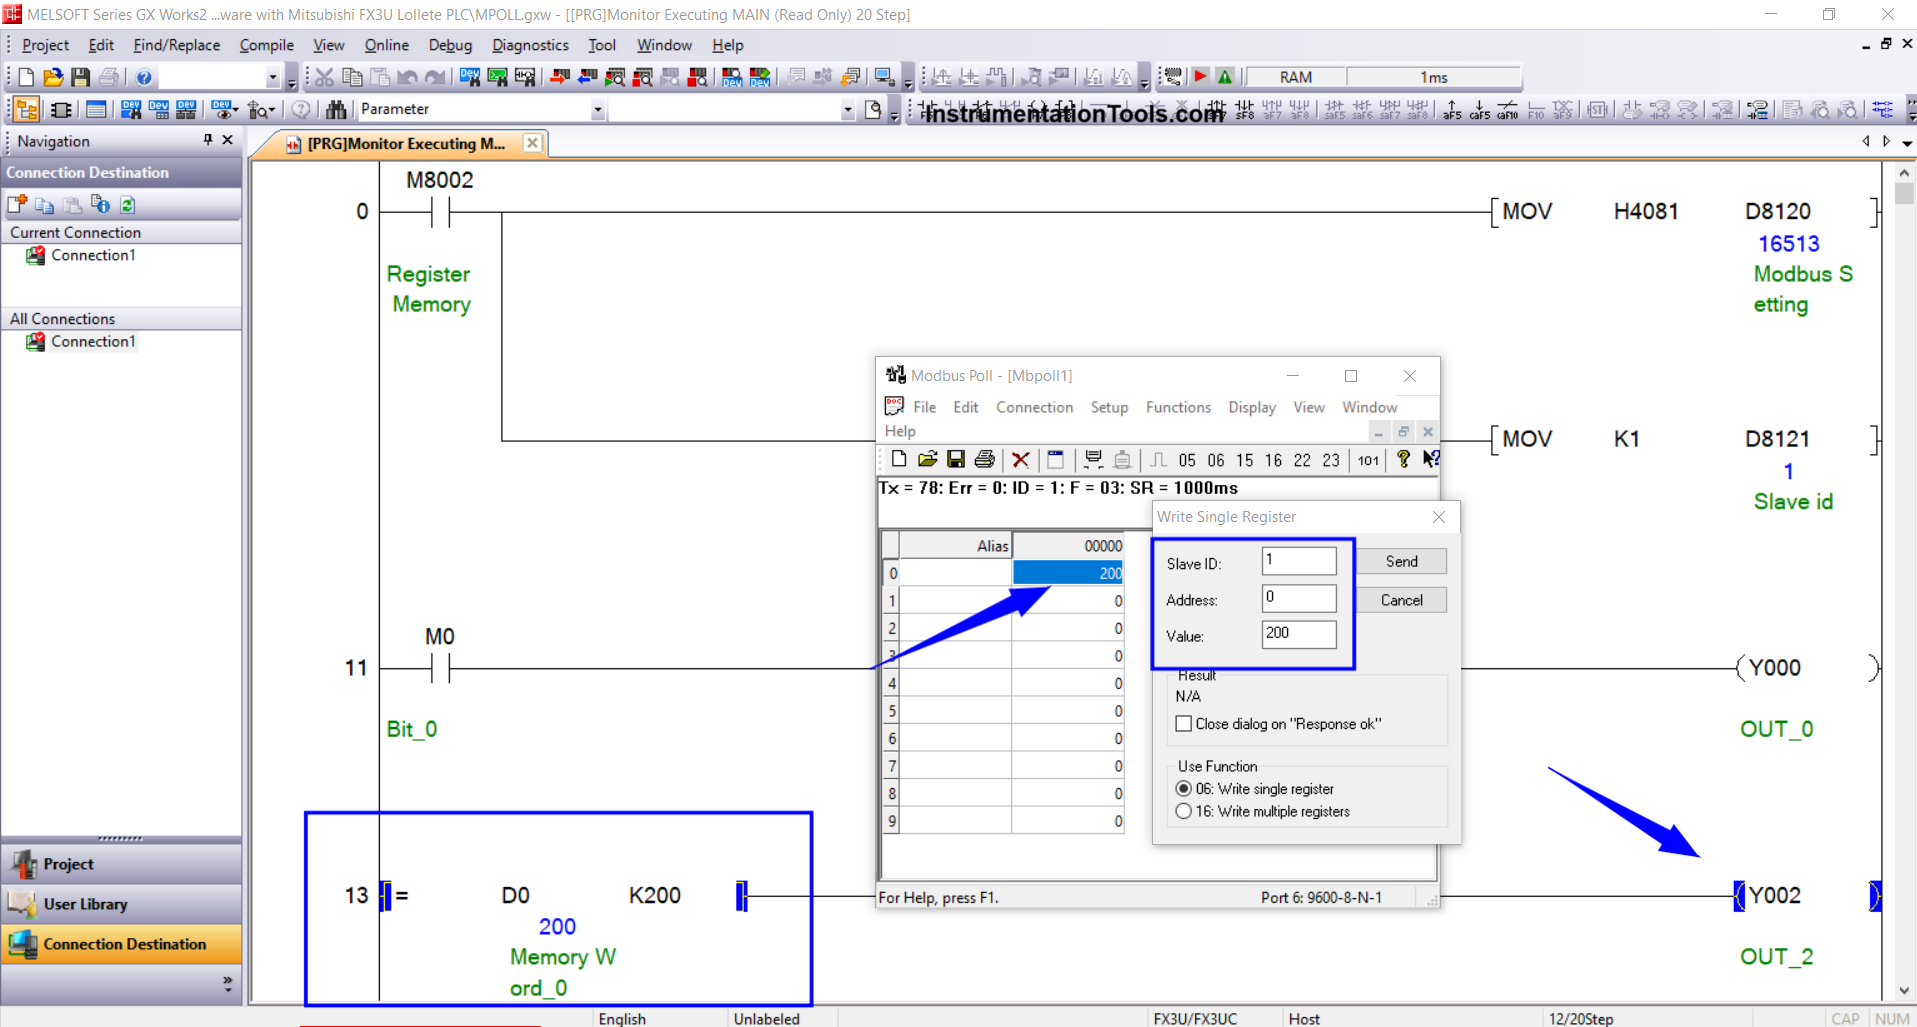Click the 06 write register toolbar button
The width and height of the screenshot is (1917, 1027).
(x=1215, y=460)
